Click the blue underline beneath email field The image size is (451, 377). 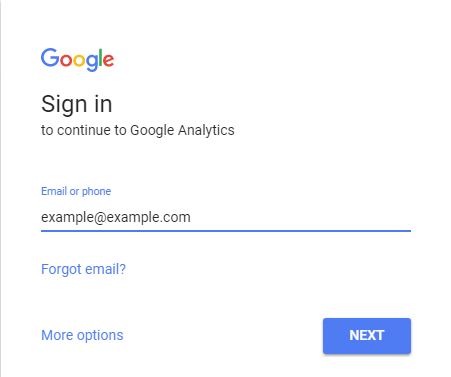click(226, 231)
